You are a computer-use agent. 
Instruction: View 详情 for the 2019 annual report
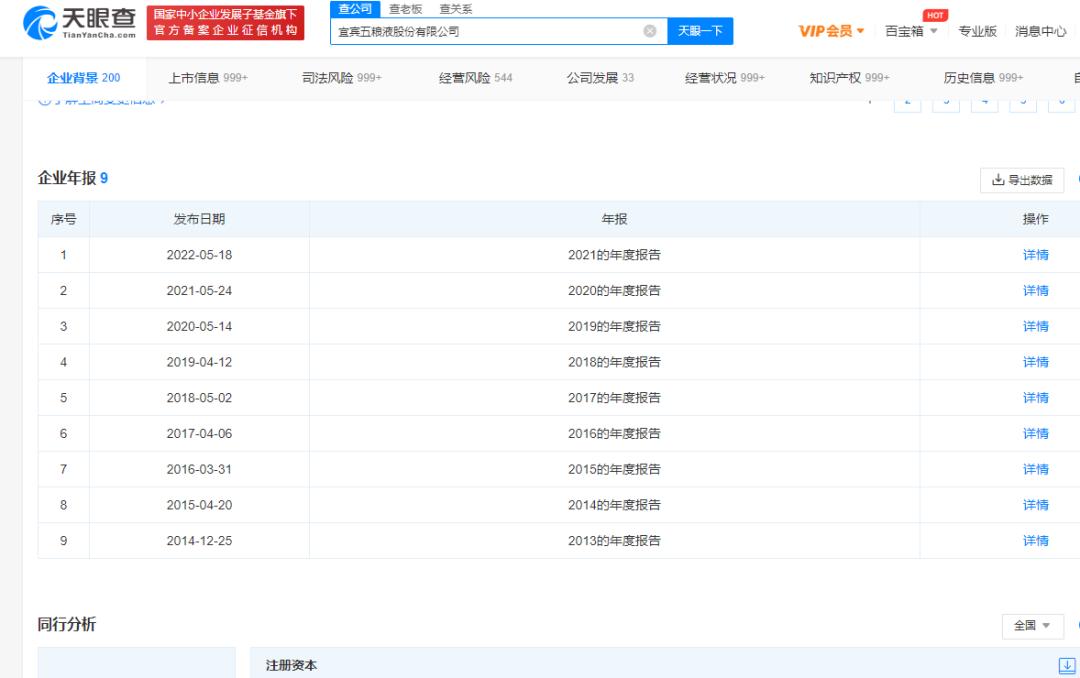[1035, 327]
